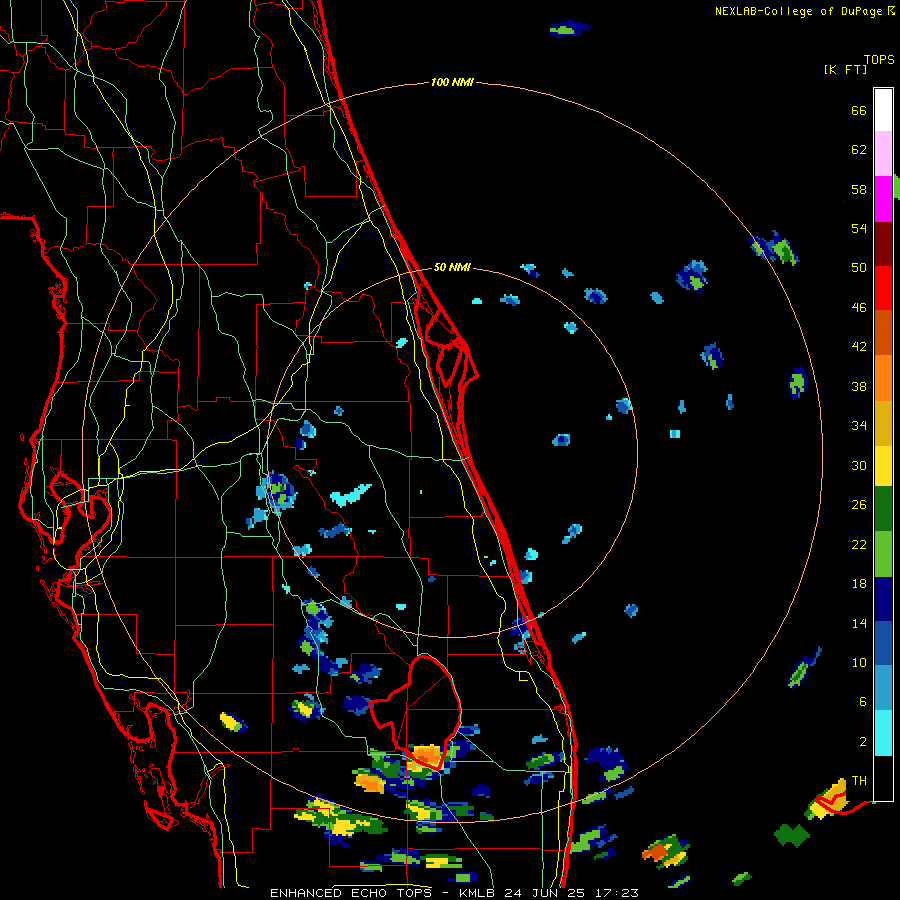Click the 50 NMI range ring label
This screenshot has width=900, height=900.
452,267
